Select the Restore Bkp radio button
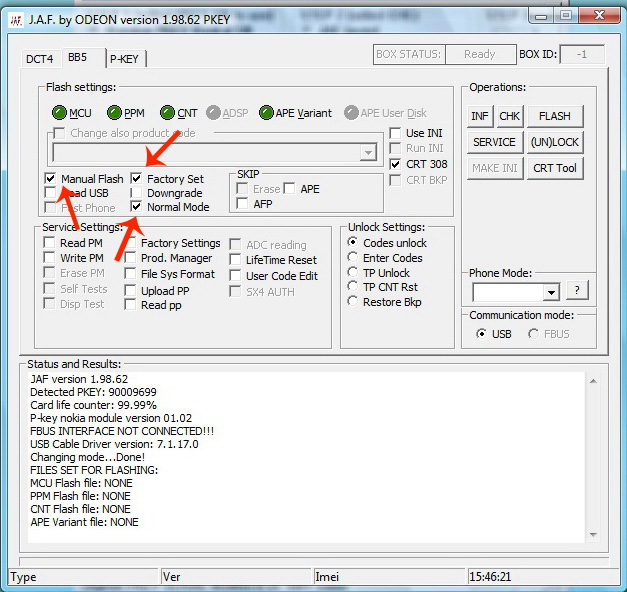The image size is (627, 592). point(352,302)
